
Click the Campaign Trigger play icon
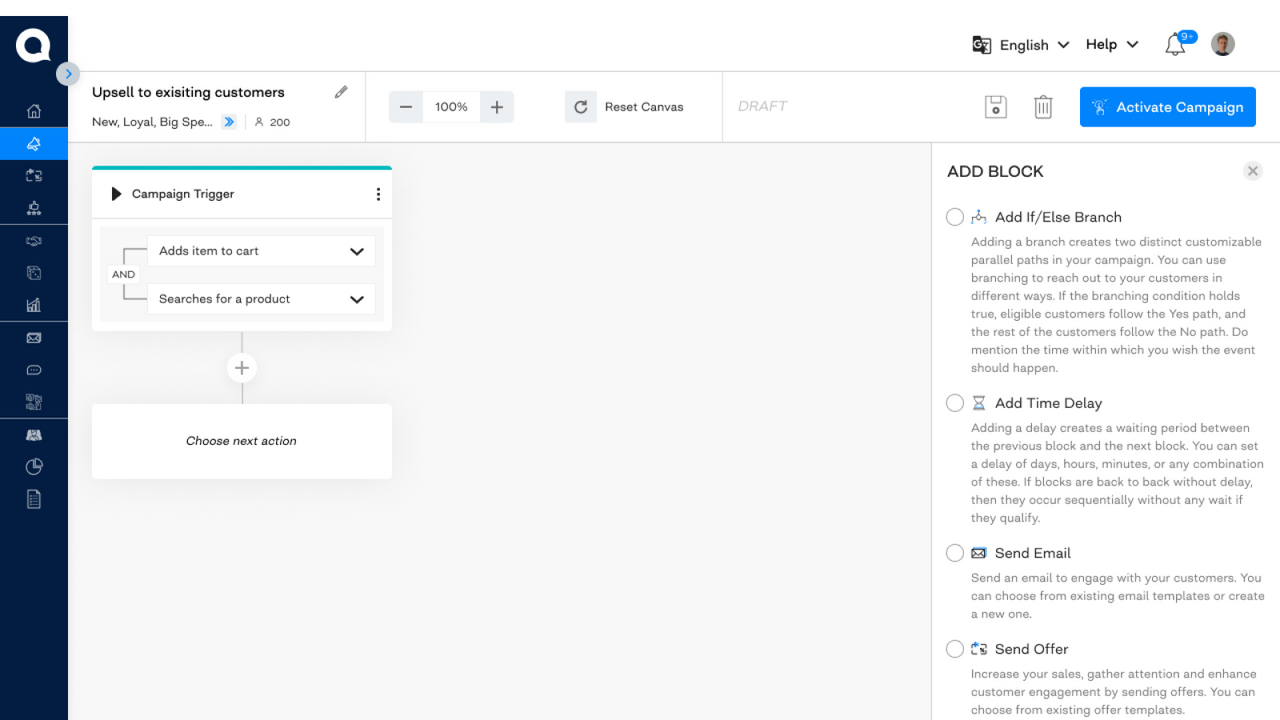(x=116, y=194)
